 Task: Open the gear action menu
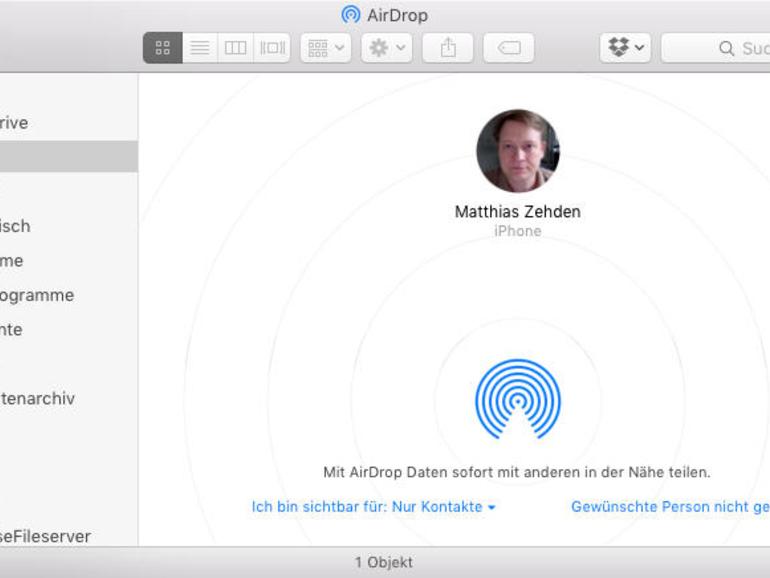coord(386,48)
